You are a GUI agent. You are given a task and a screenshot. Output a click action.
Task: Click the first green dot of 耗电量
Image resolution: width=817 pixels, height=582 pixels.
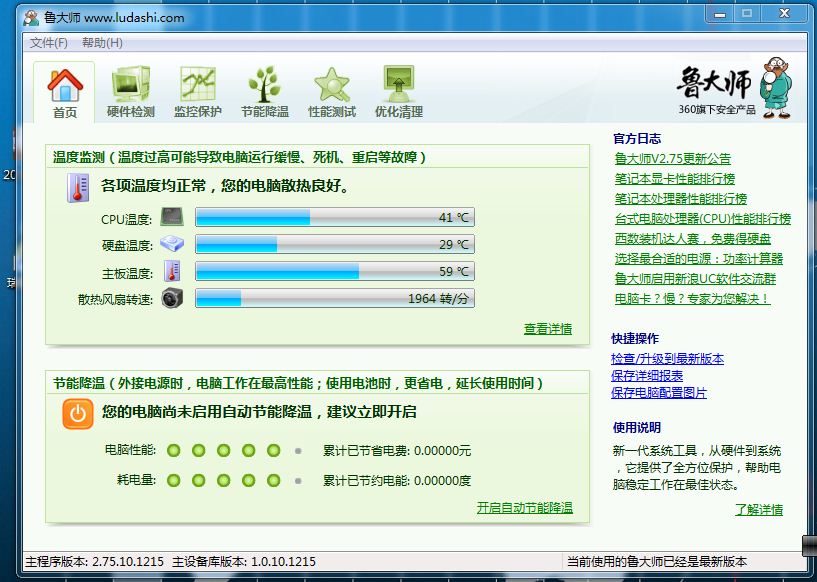pyautogui.click(x=174, y=480)
